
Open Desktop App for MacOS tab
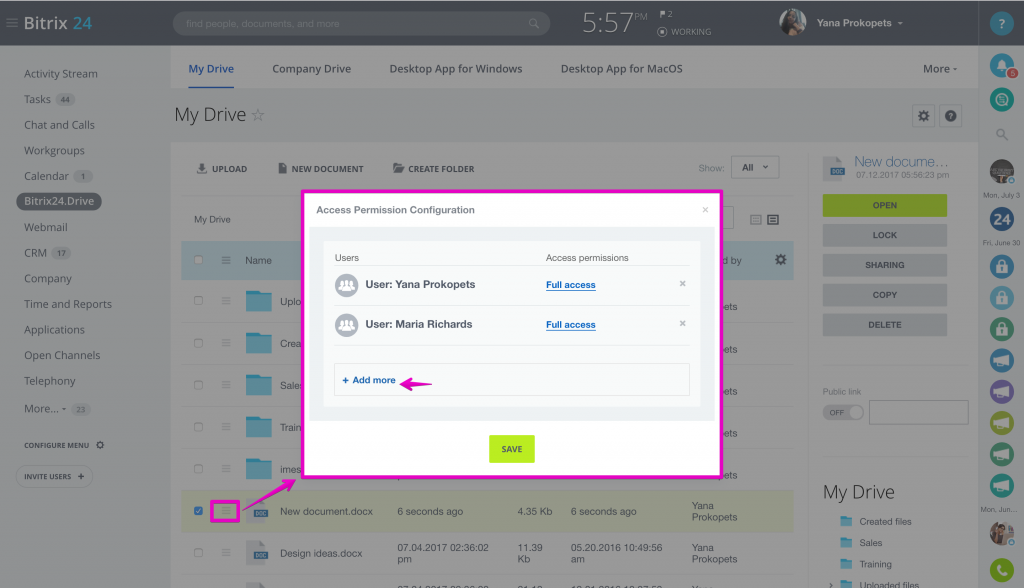(x=622, y=69)
